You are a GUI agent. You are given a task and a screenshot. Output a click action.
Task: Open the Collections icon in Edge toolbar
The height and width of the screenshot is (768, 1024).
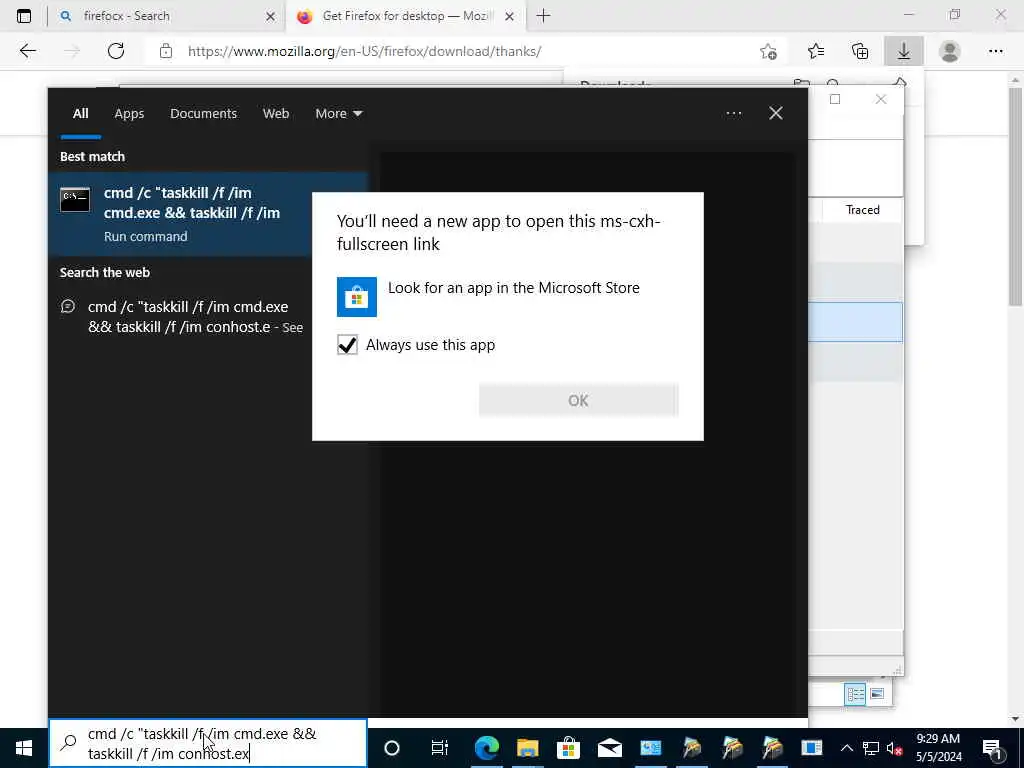point(860,51)
